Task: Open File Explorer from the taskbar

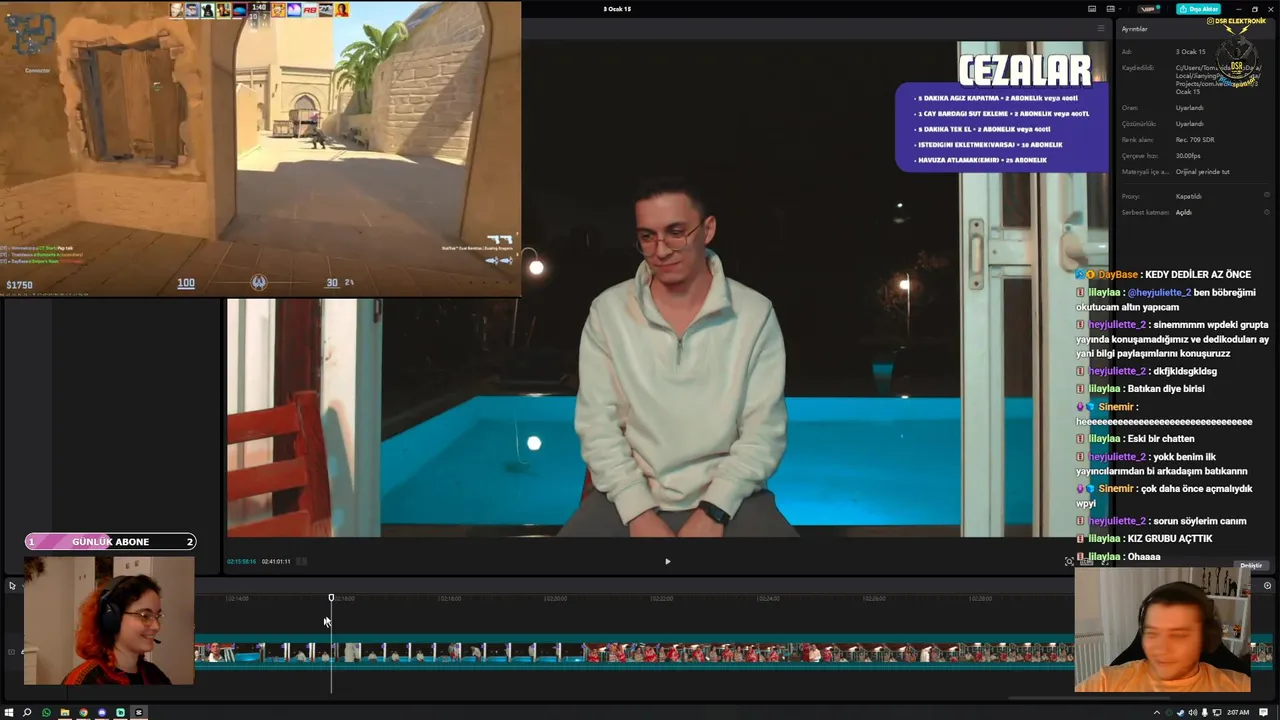Action: point(65,712)
